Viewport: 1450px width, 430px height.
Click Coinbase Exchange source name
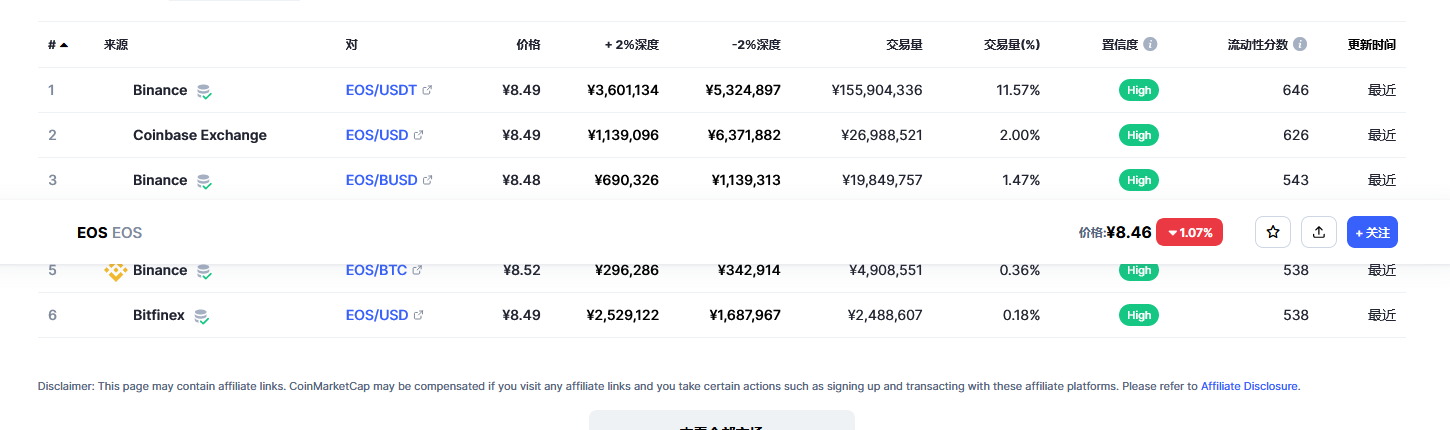pyautogui.click(x=200, y=135)
